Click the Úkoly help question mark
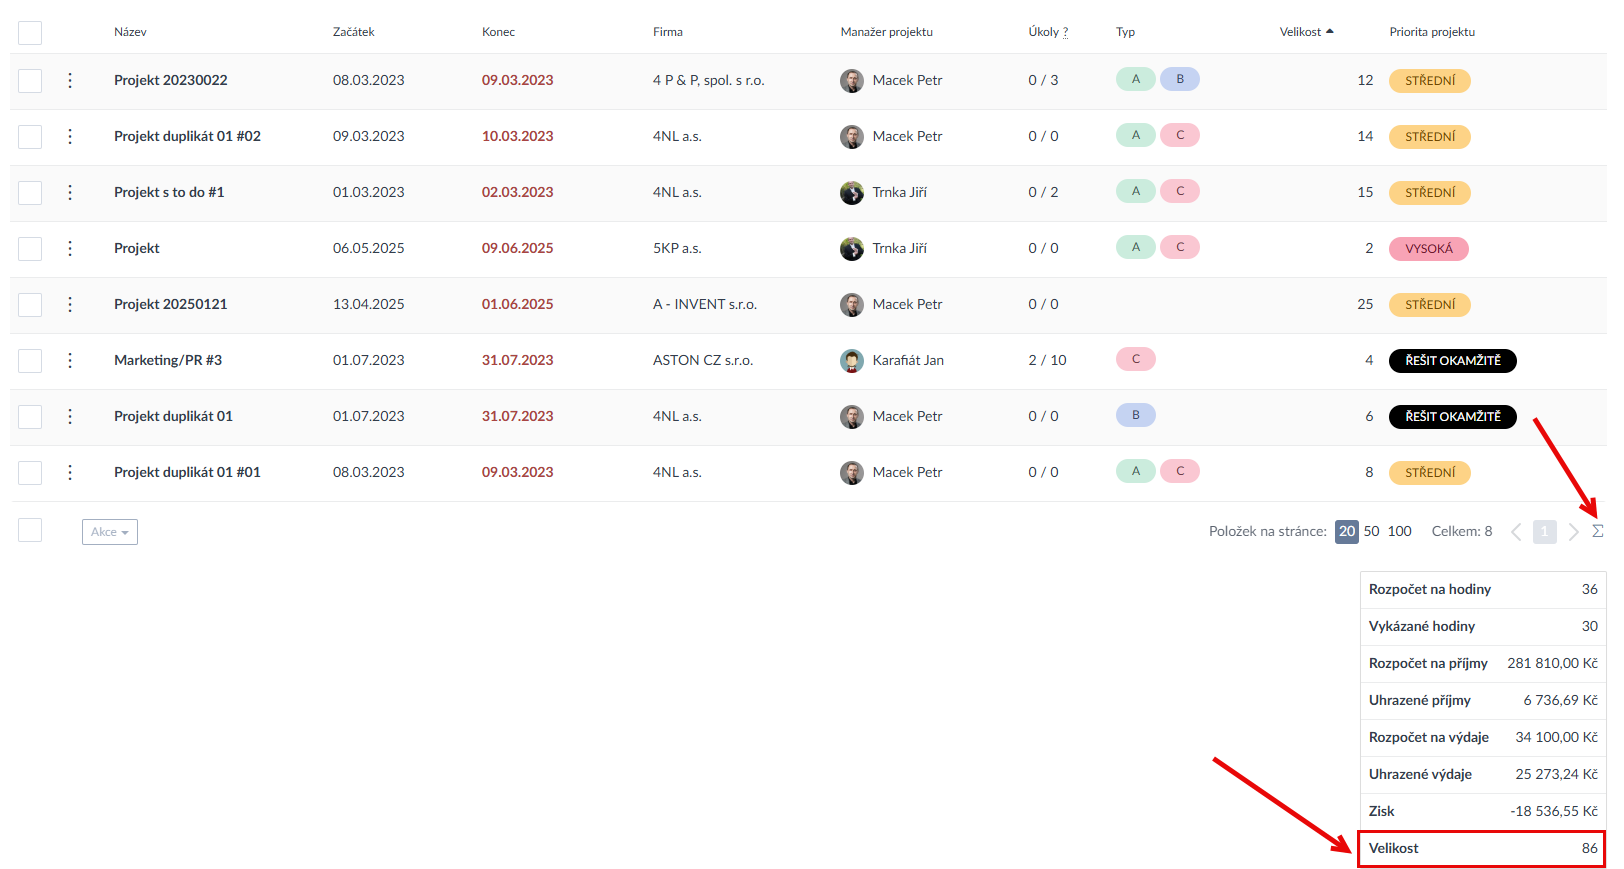This screenshot has width=1624, height=869. 1065,32
